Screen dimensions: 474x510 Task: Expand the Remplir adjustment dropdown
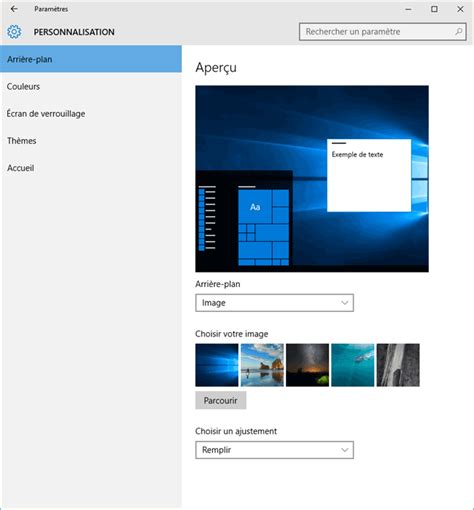(274, 450)
